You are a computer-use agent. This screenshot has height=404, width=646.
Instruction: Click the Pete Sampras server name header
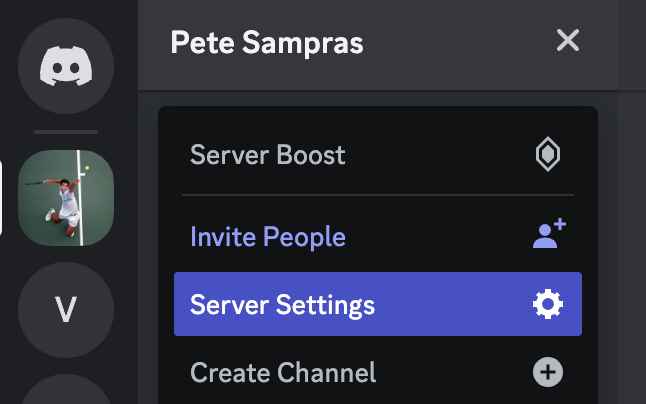point(267,42)
